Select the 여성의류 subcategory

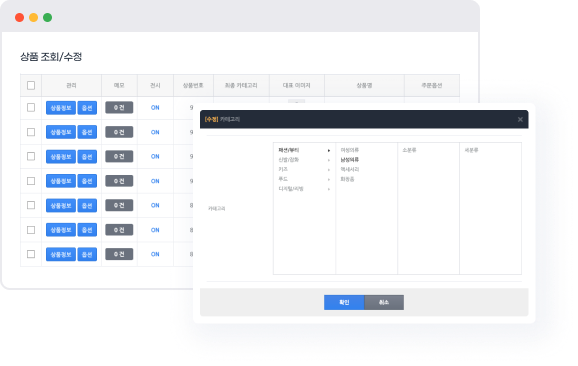tap(349, 150)
